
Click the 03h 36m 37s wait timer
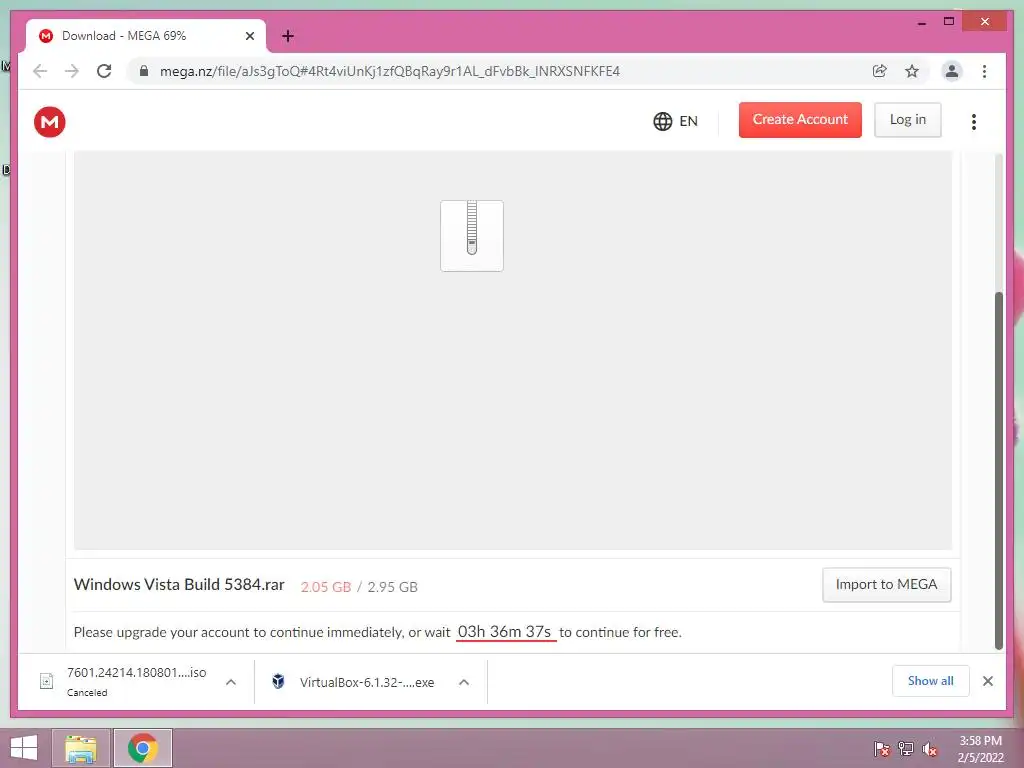click(505, 632)
